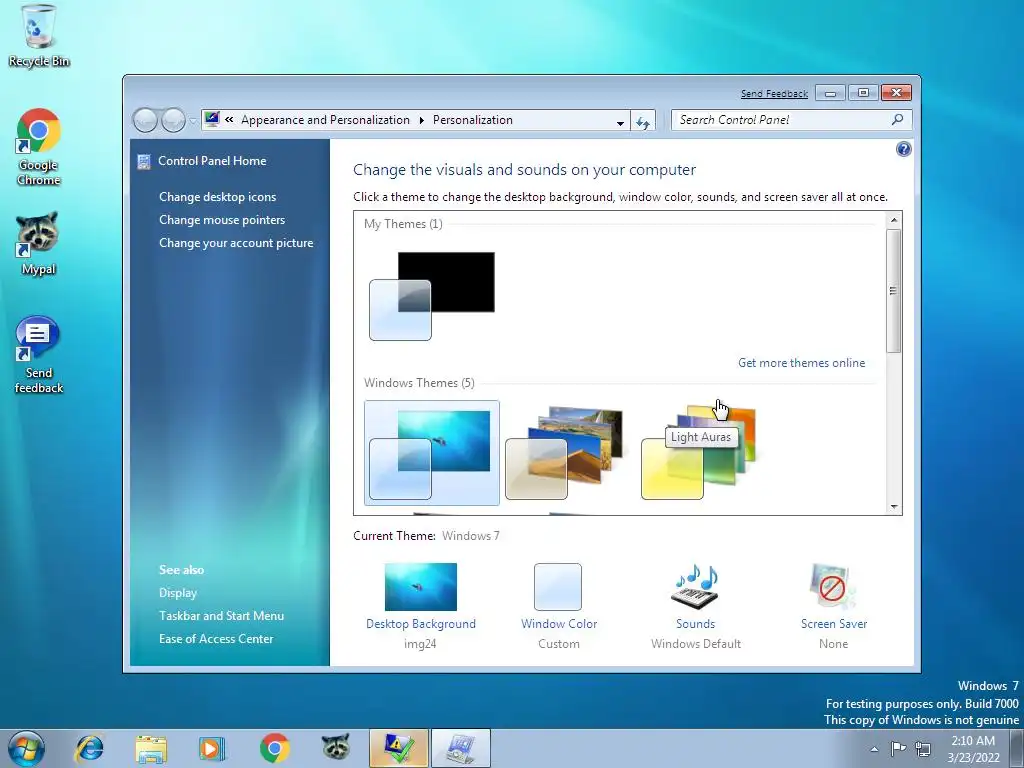Select the landscapes desert theme thumbnail
Viewport: 1024px width, 768px height.
(564, 453)
